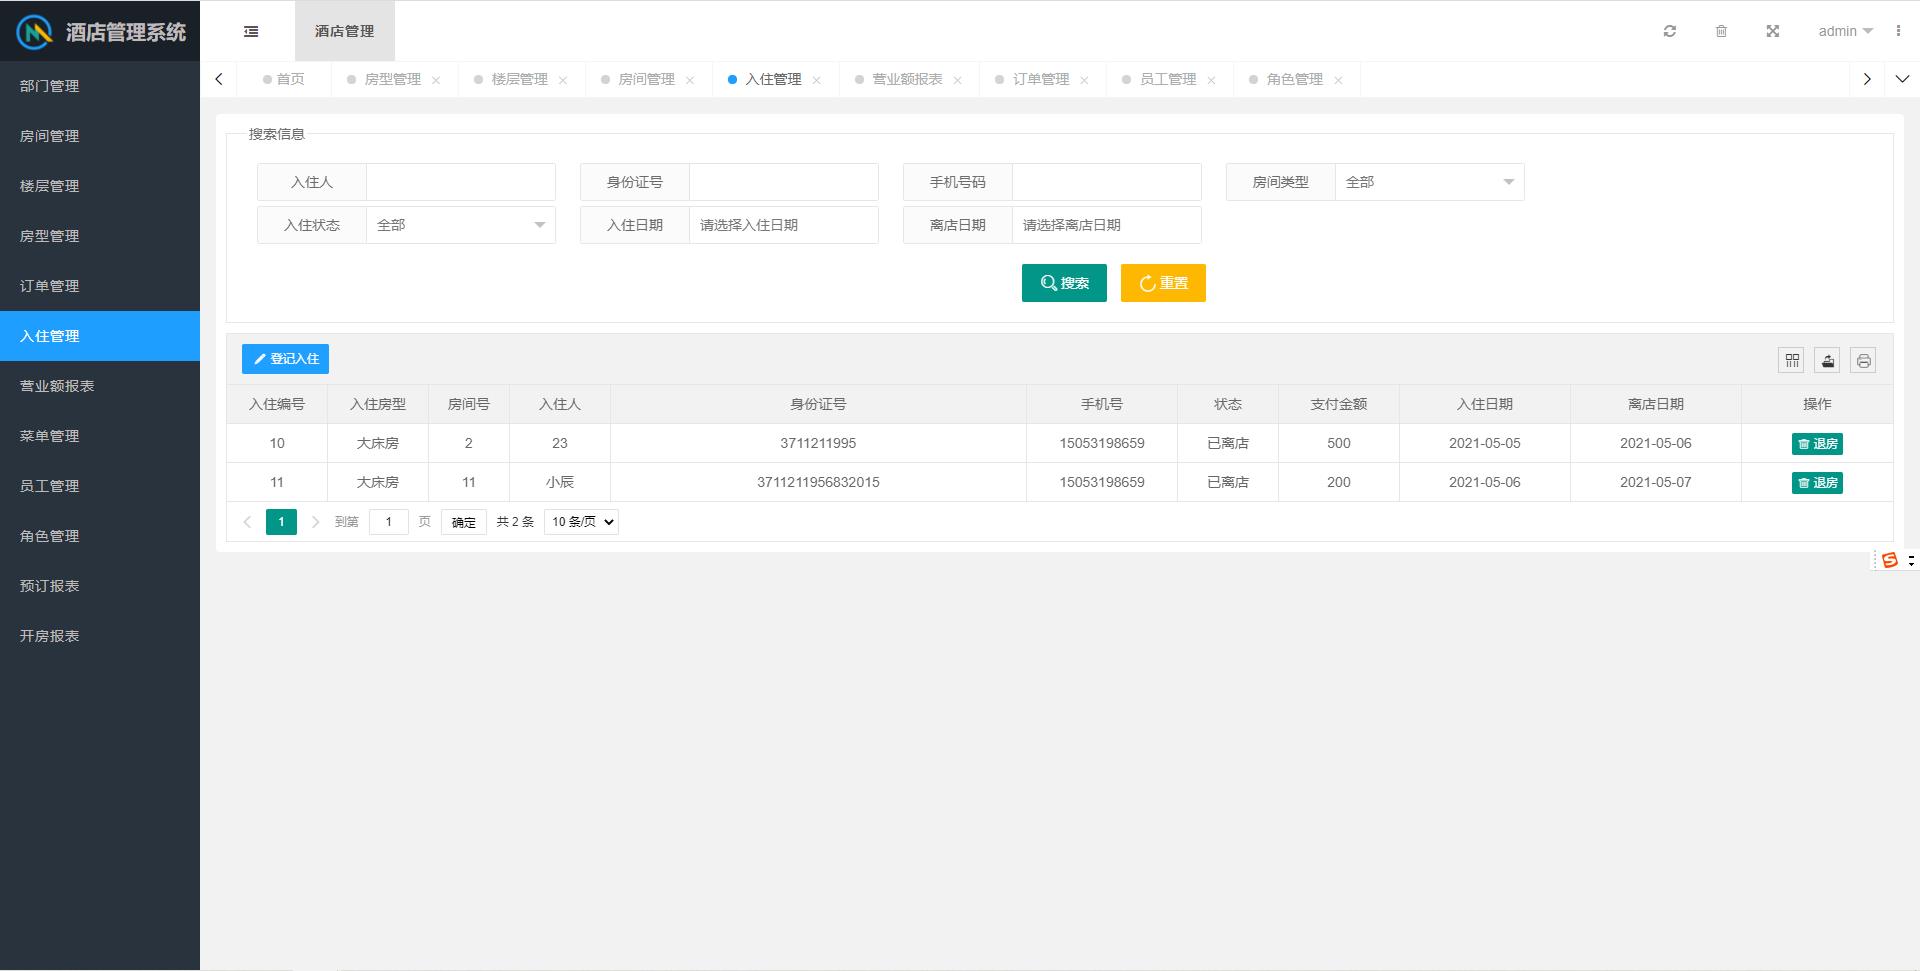
Task: Click the pagination 确定 button
Action: click(464, 522)
